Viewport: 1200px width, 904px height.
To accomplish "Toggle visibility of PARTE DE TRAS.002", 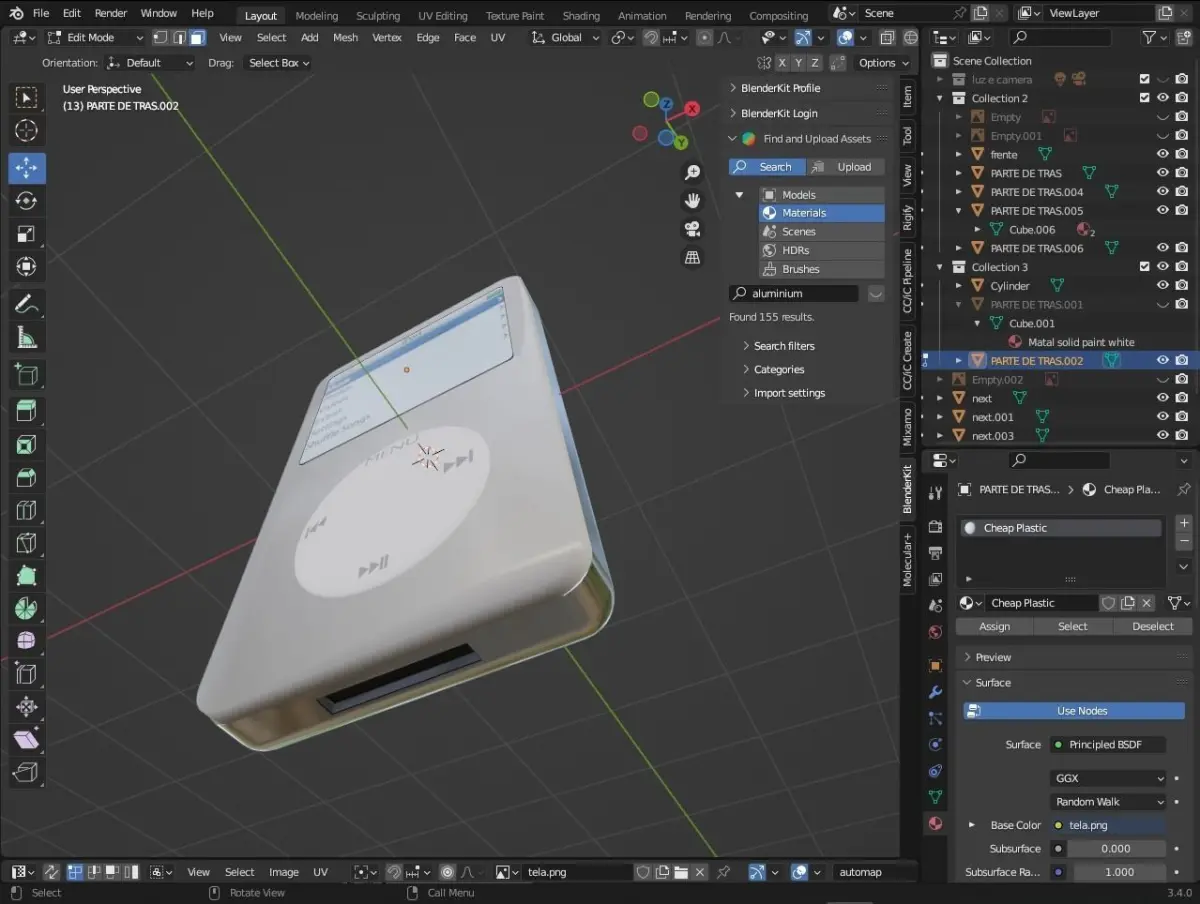I will [1163, 360].
